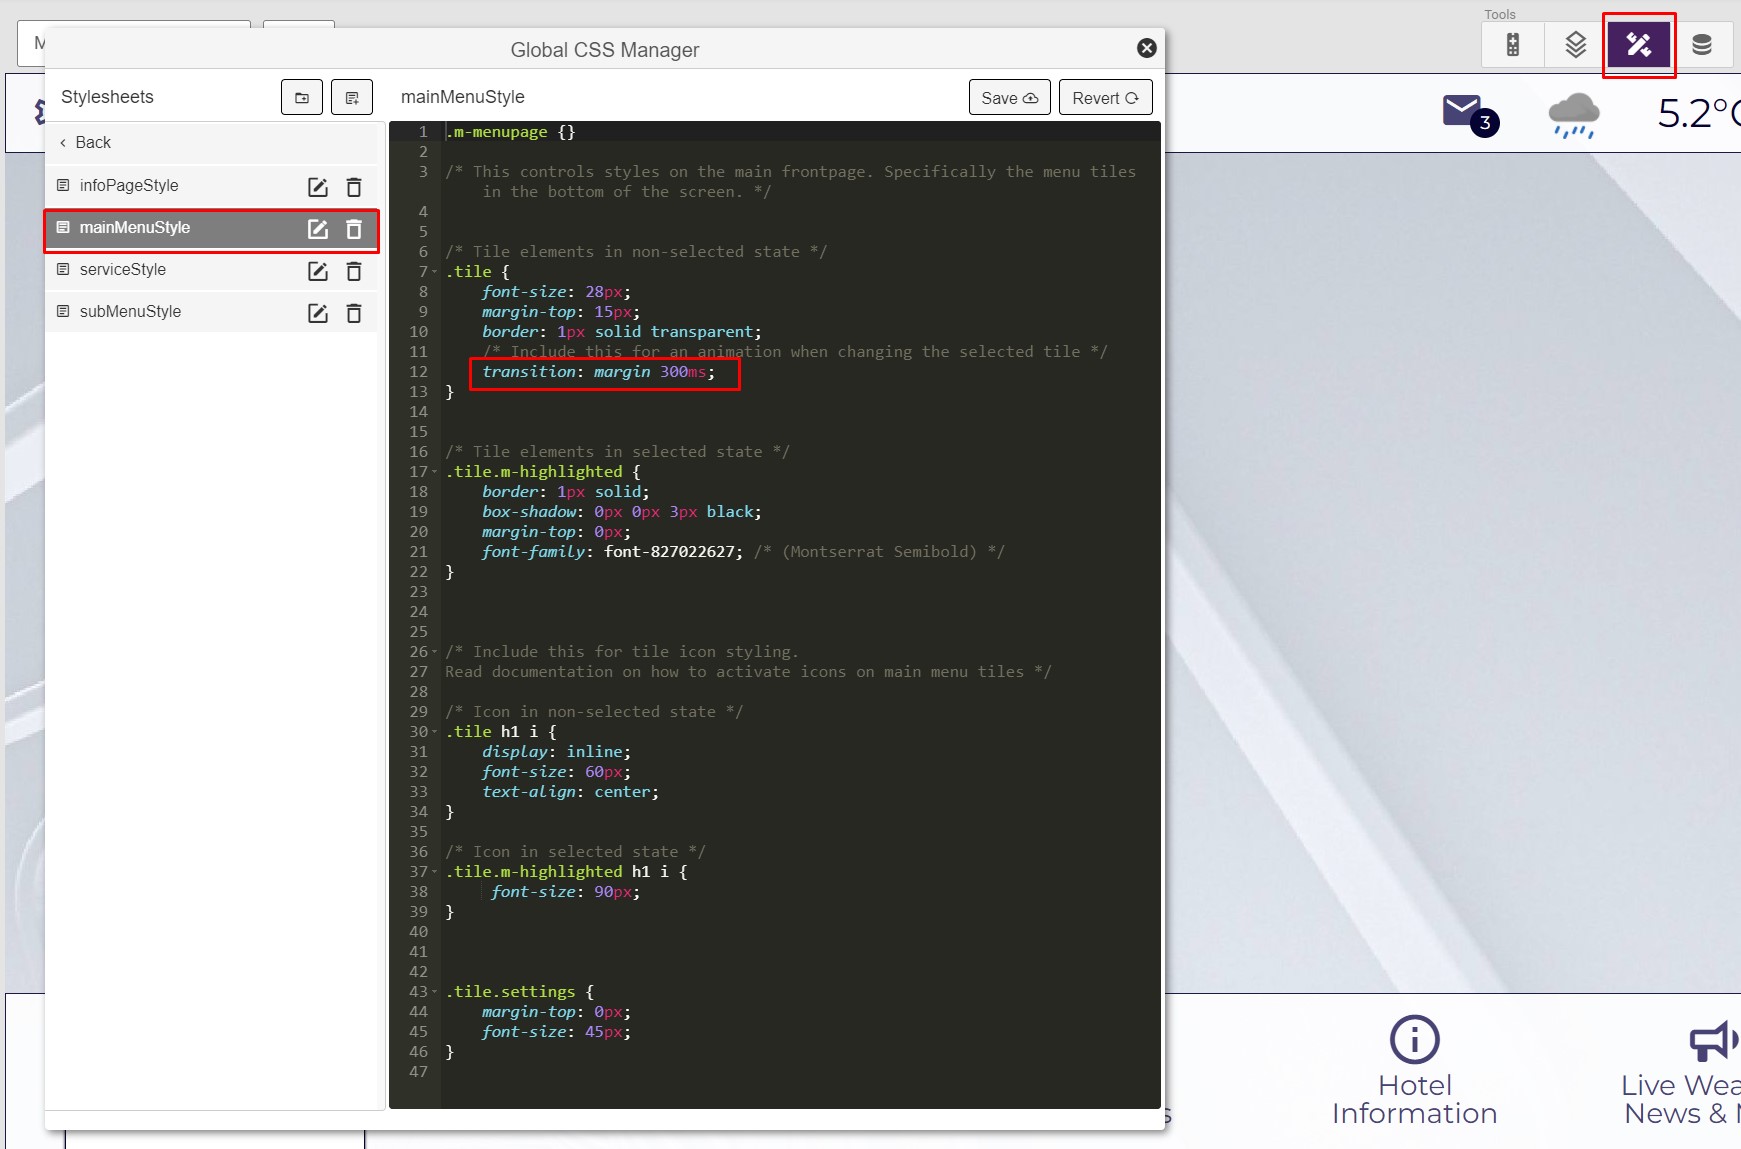Click the '.m-menupage {}' first line
Viewport: 1741px width, 1149px height.
(x=510, y=132)
